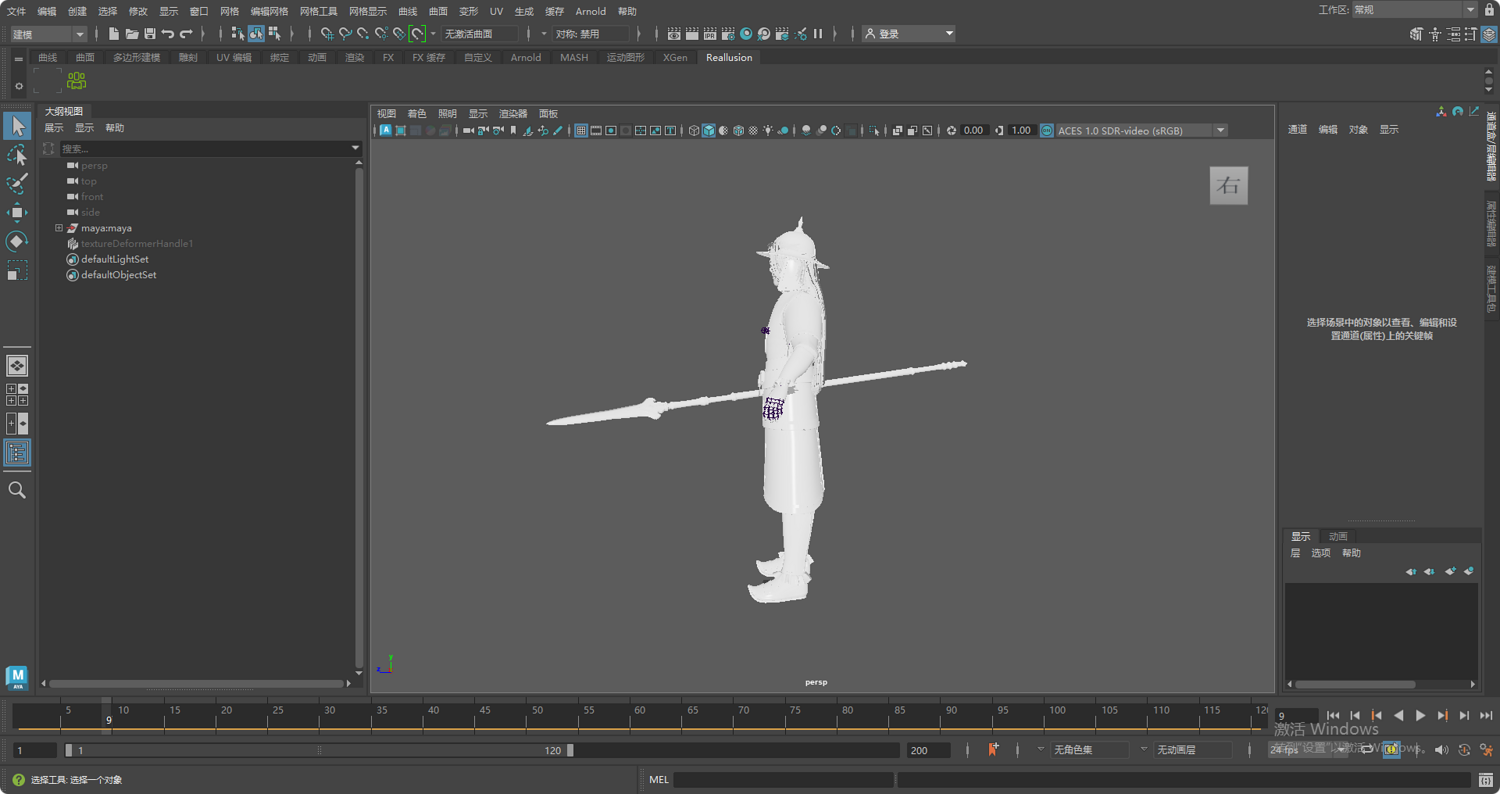This screenshot has width=1500, height=794.
Task: Activate the paint selection tool
Action: tap(15, 183)
